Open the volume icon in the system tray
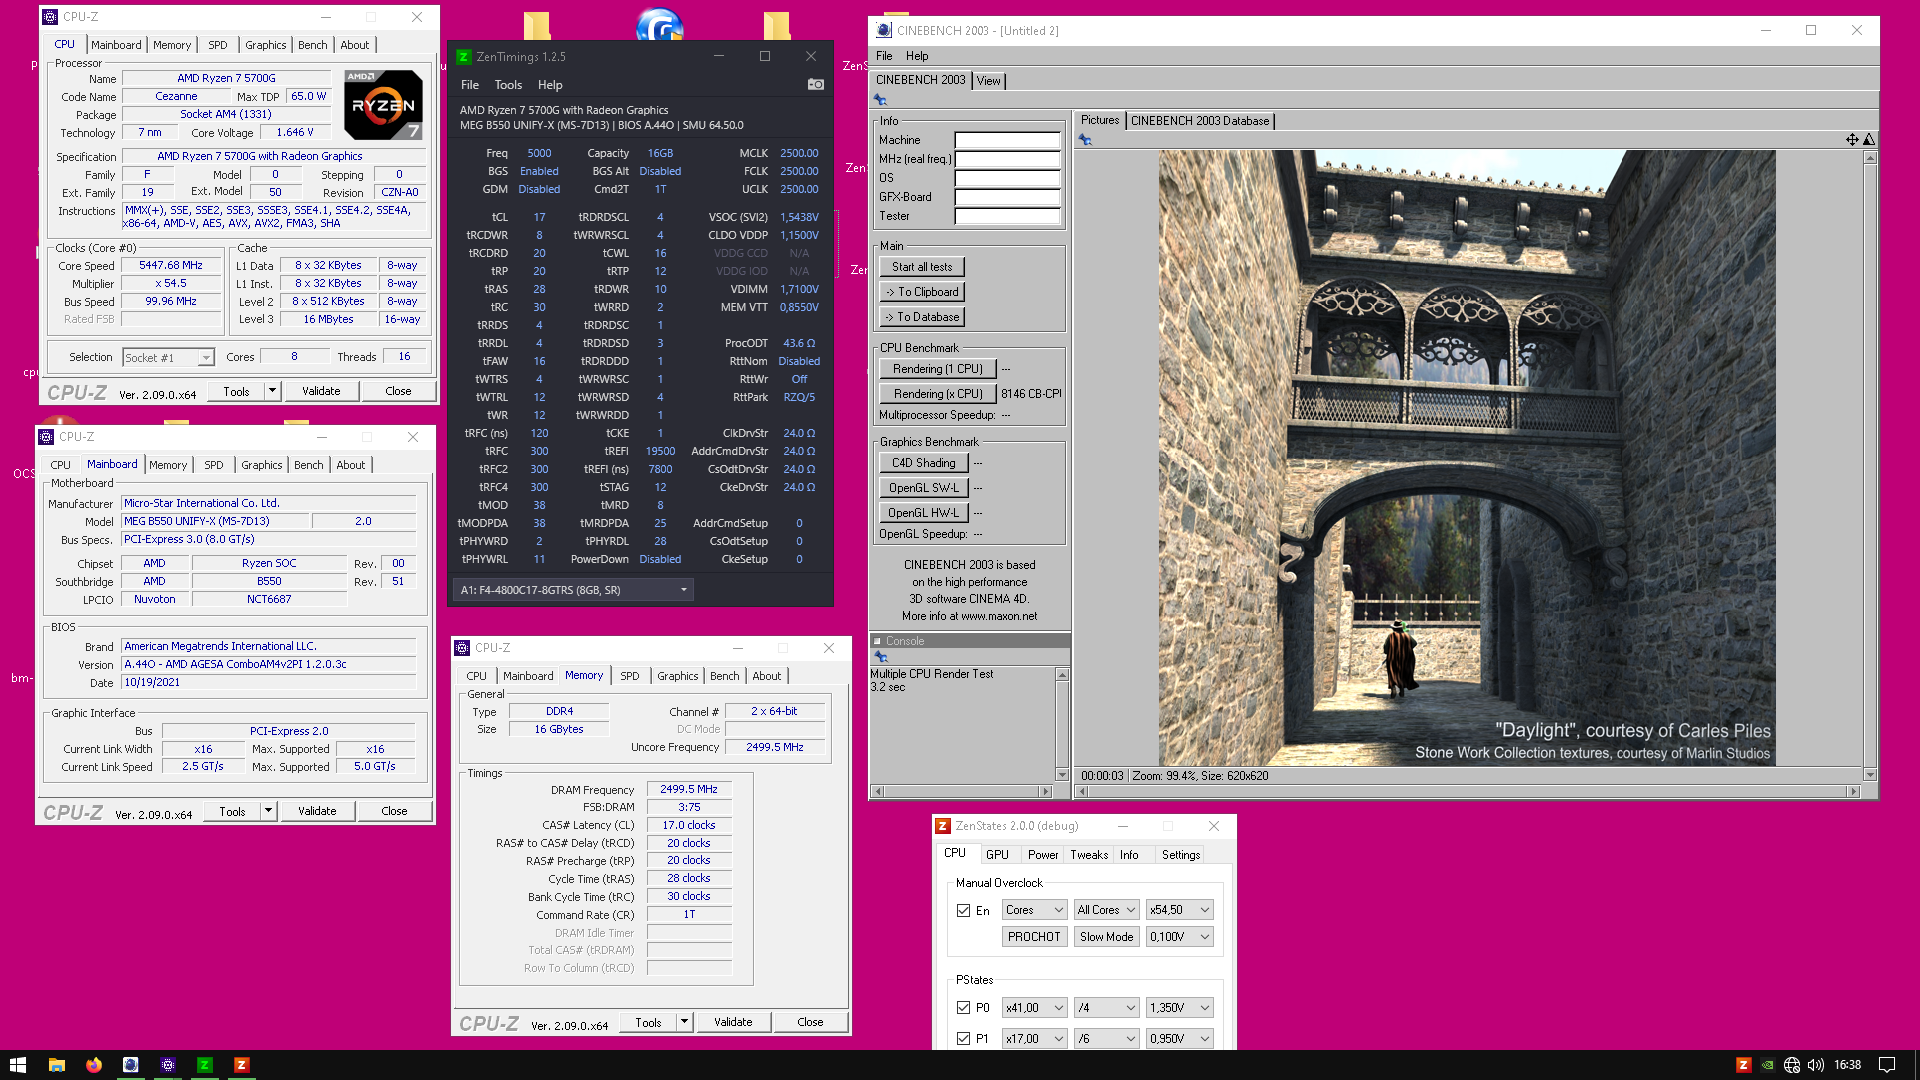 [x=1816, y=1065]
